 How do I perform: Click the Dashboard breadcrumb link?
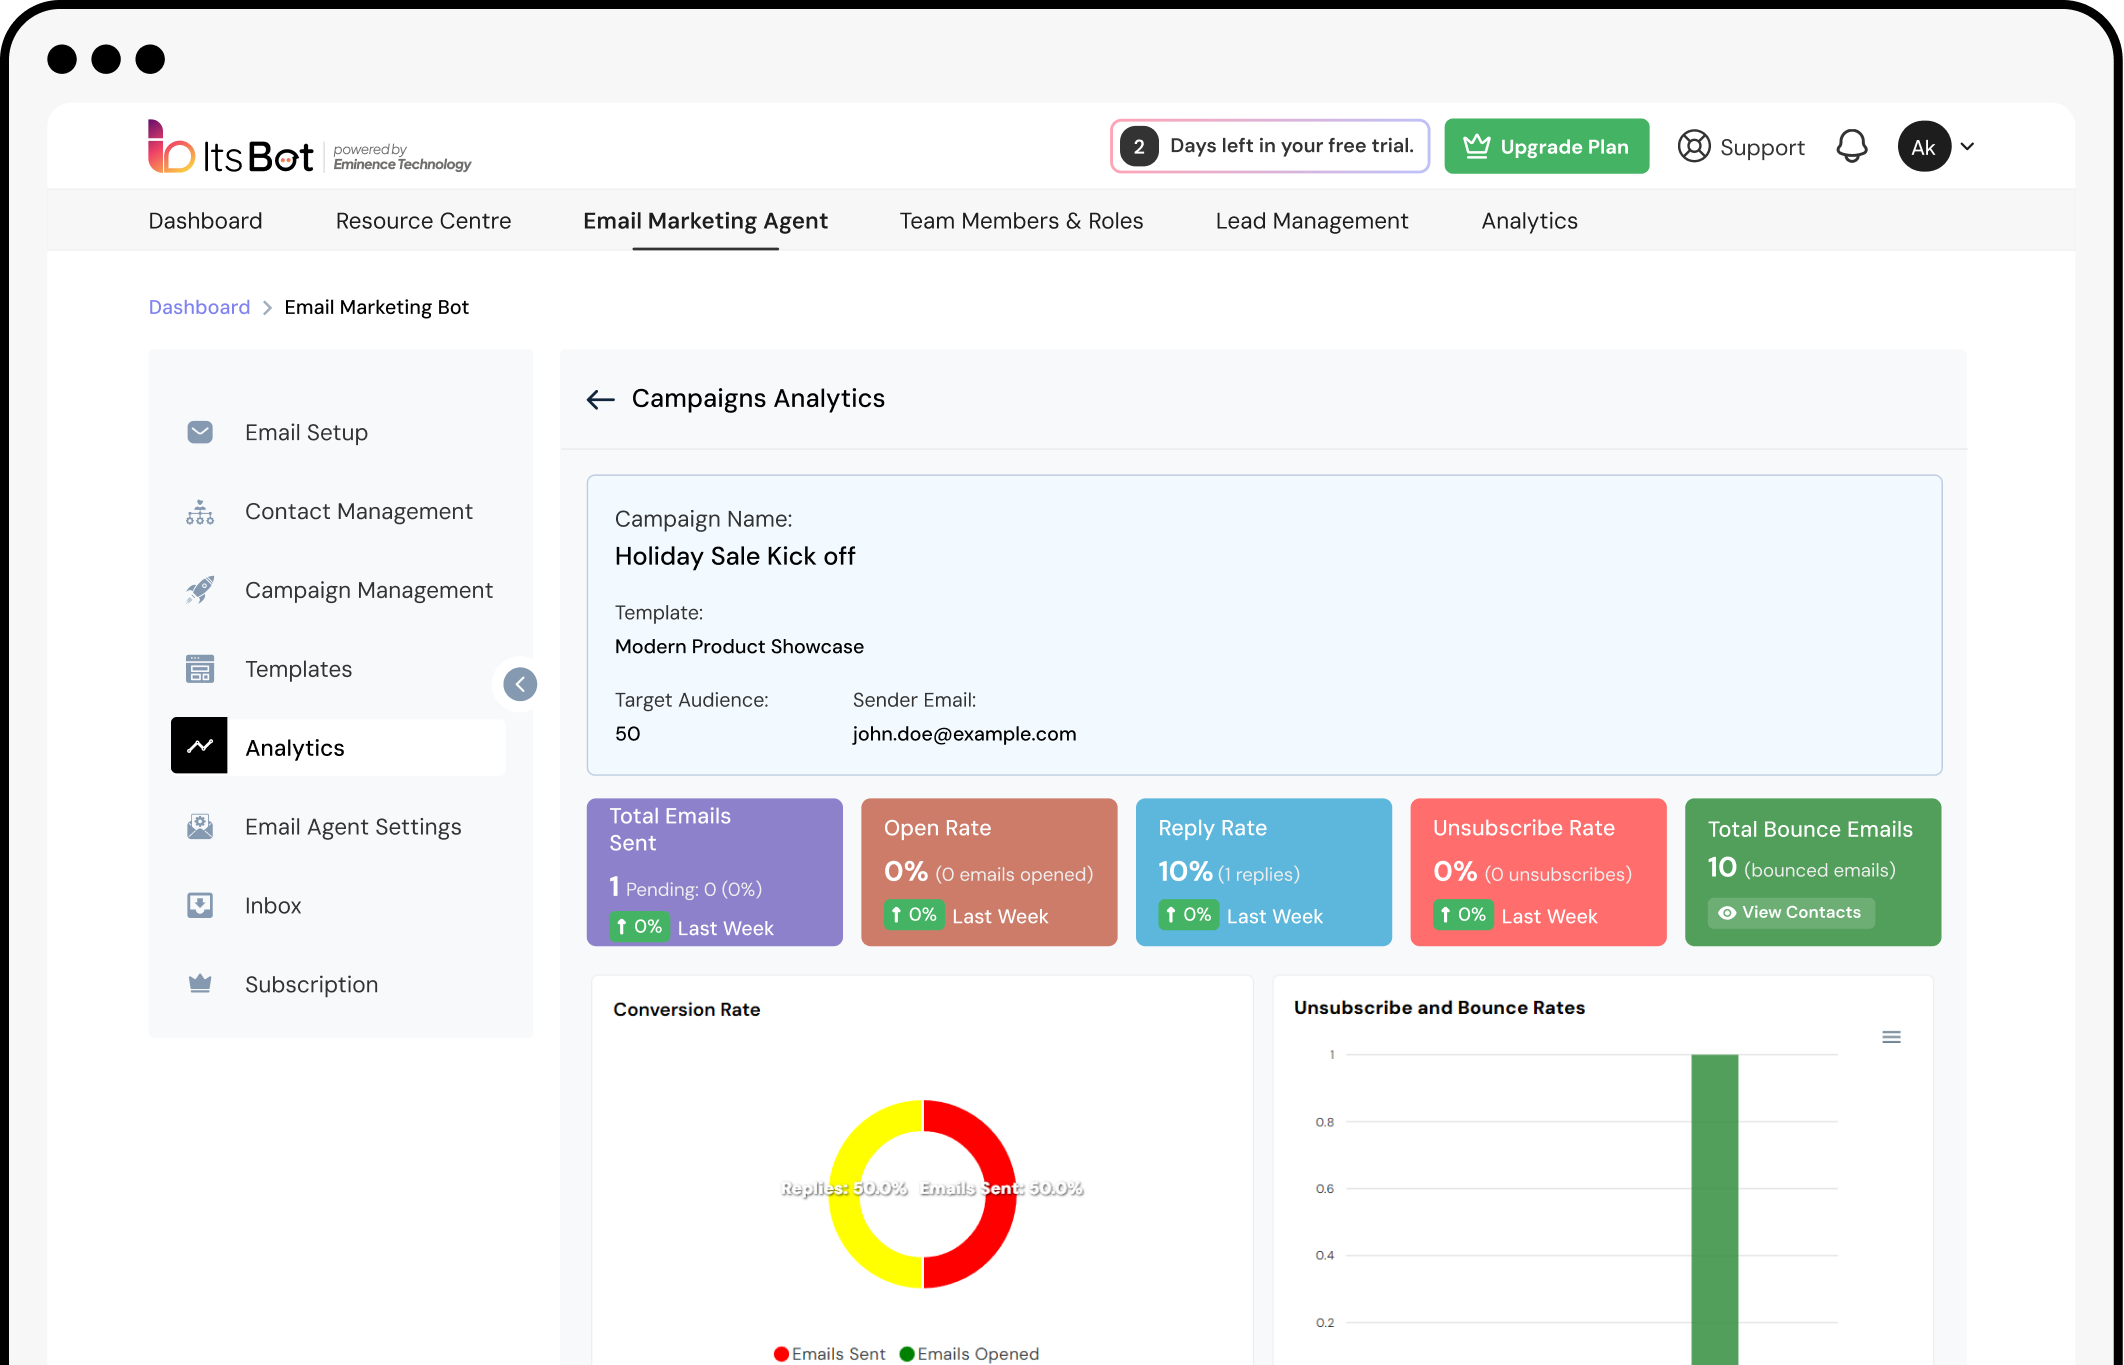tap(199, 307)
